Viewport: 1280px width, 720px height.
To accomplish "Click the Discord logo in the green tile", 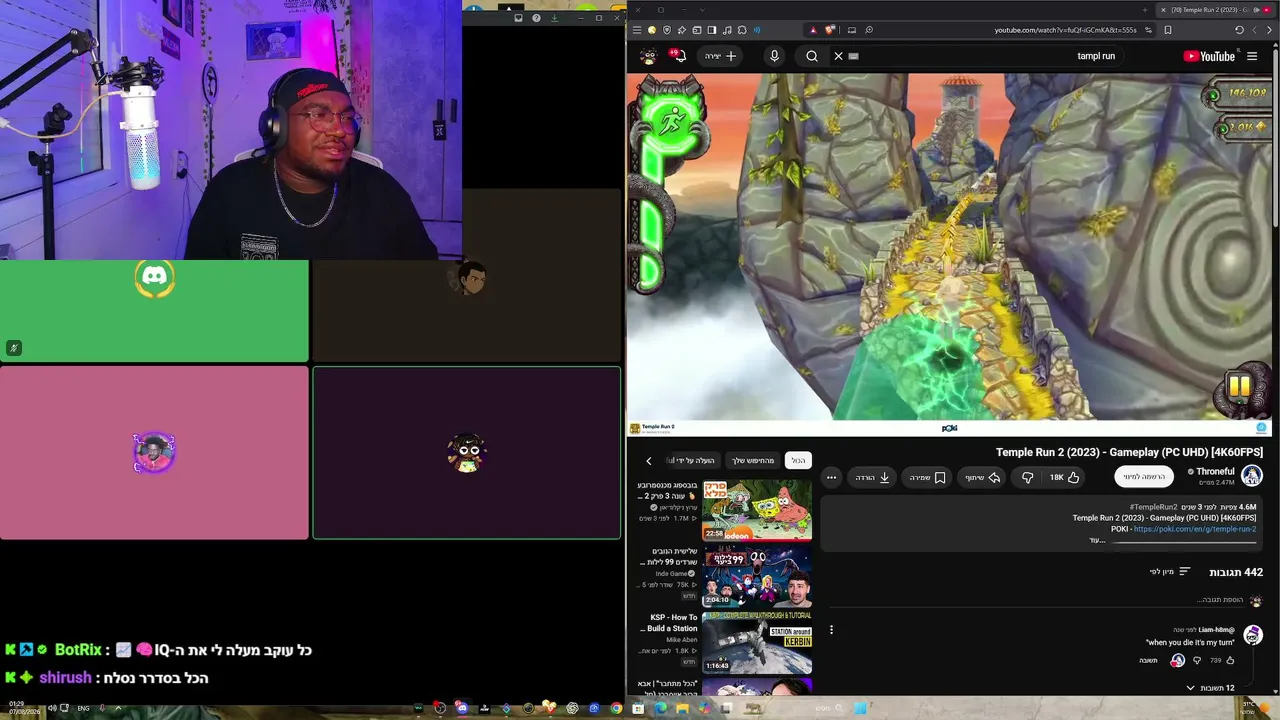I will (x=155, y=278).
